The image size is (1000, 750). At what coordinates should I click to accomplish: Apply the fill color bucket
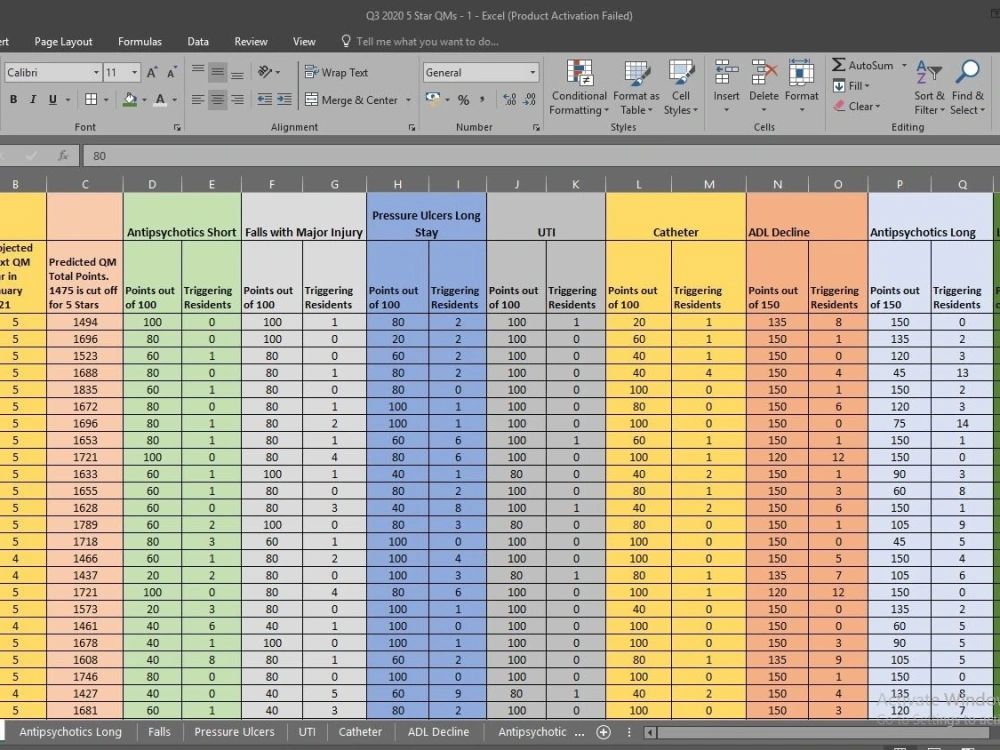(x=130, y=99)
